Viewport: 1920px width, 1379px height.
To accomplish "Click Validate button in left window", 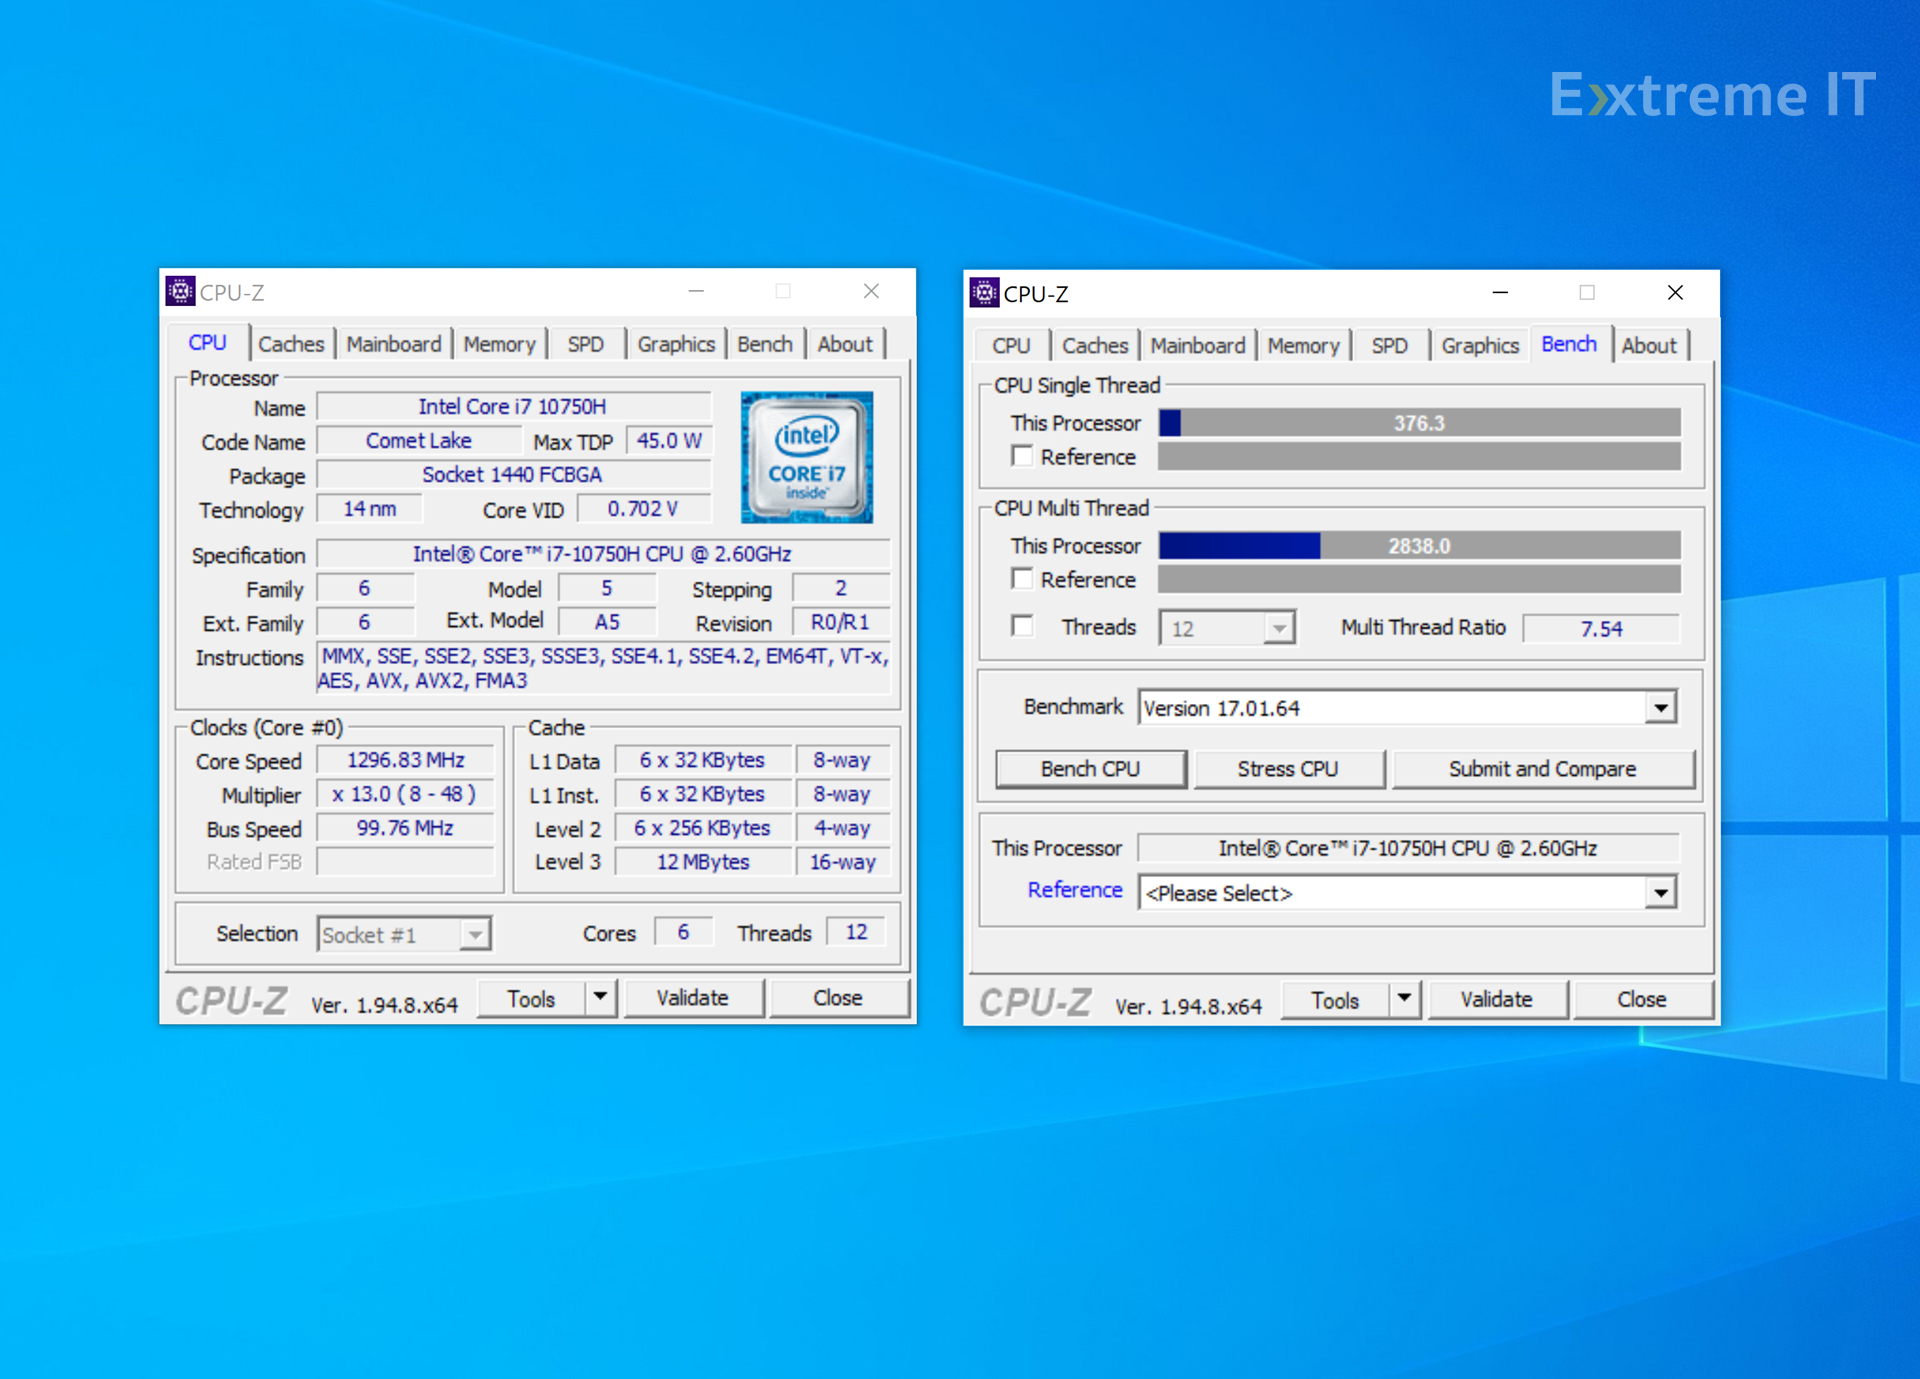I will 692,998.
